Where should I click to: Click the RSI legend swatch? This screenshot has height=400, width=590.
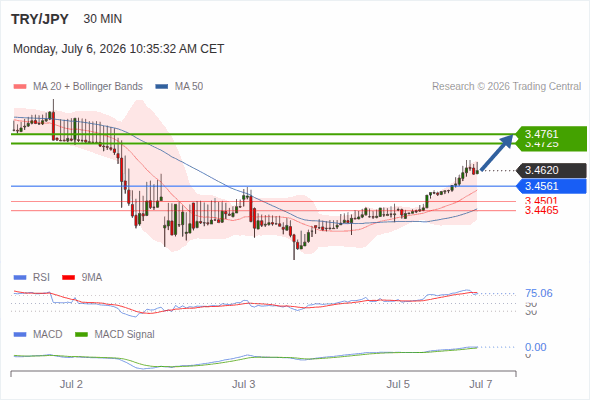pos(20,278)
